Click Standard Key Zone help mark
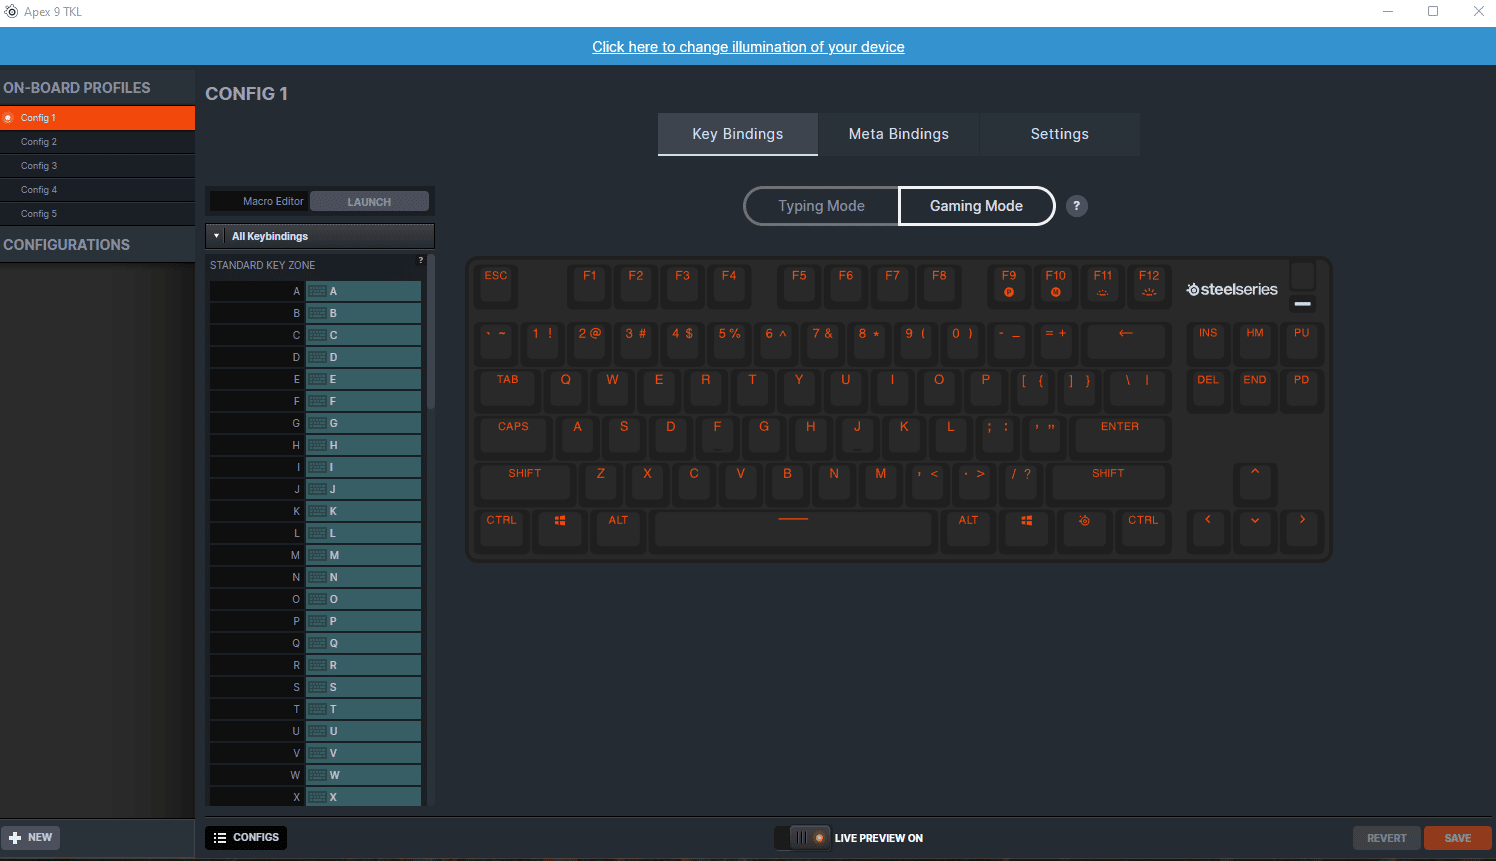1496x861 pixels. click(x=420, y=260)
